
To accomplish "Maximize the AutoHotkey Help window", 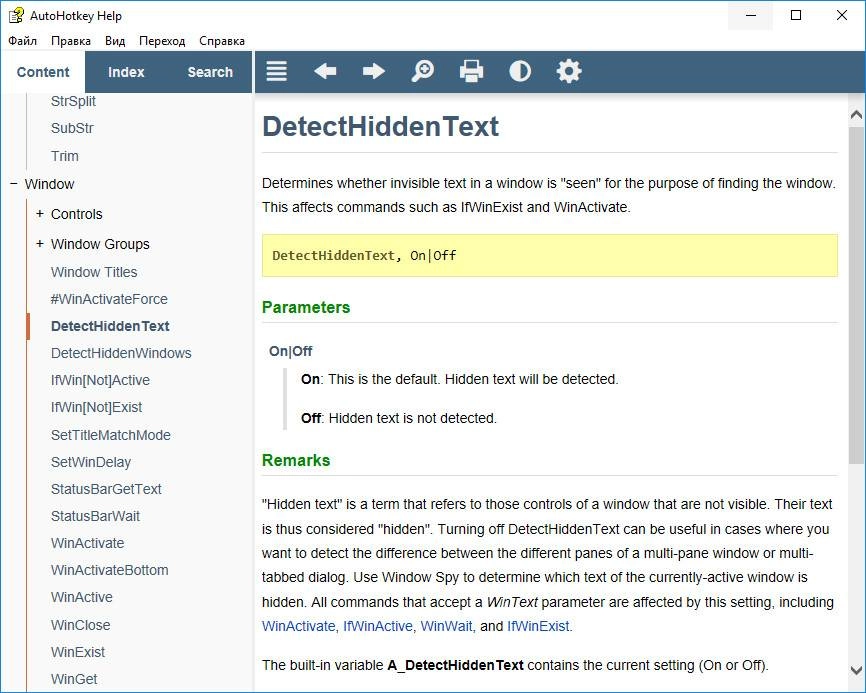I will tap(796, 15).
